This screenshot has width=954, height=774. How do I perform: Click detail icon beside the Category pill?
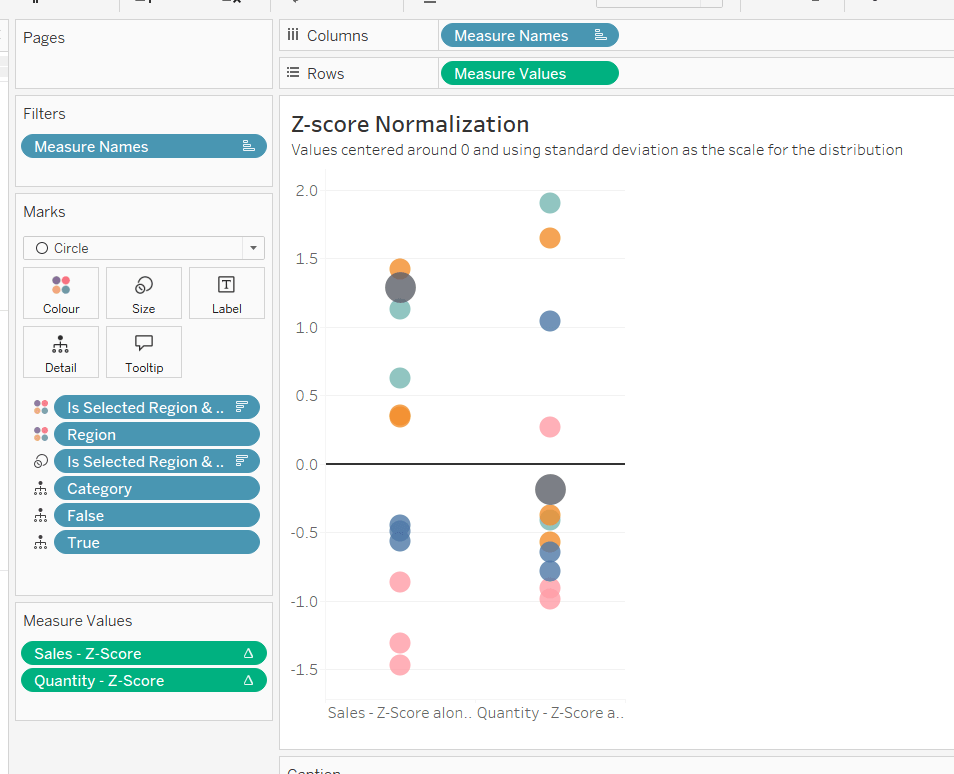[x=41, y=489]
